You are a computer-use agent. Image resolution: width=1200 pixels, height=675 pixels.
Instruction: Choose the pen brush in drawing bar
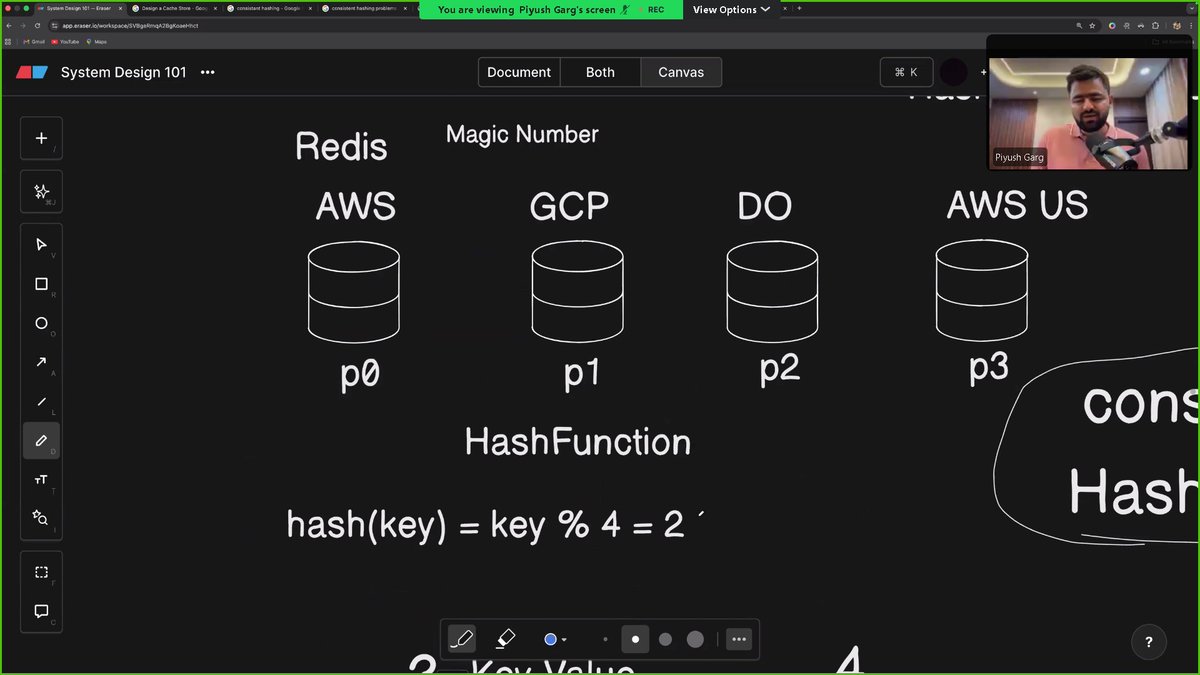tap(462, 639)
